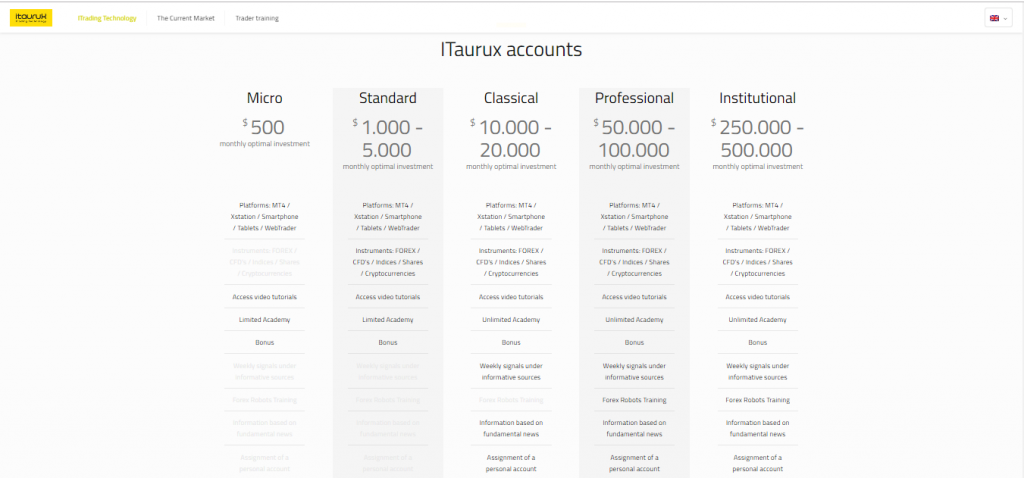1024x478 pixels.
Task: Click Access video tutorials under Institutional
Action: (x=758, y=297)
